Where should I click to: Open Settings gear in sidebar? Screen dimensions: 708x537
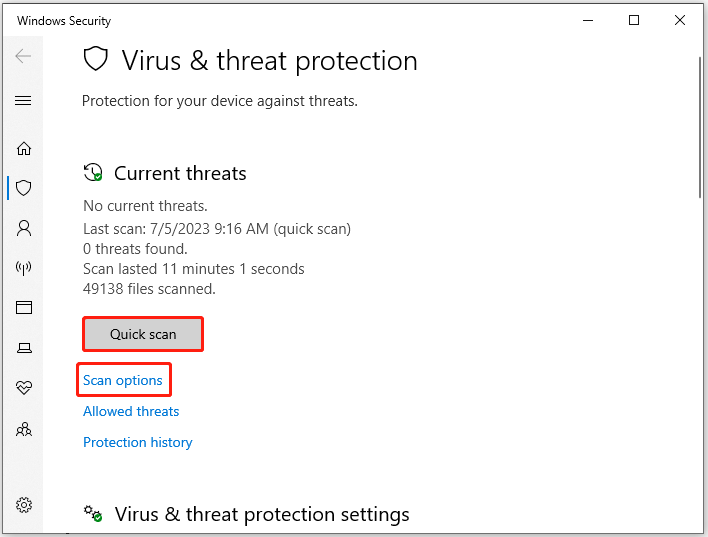pos(24,505)
